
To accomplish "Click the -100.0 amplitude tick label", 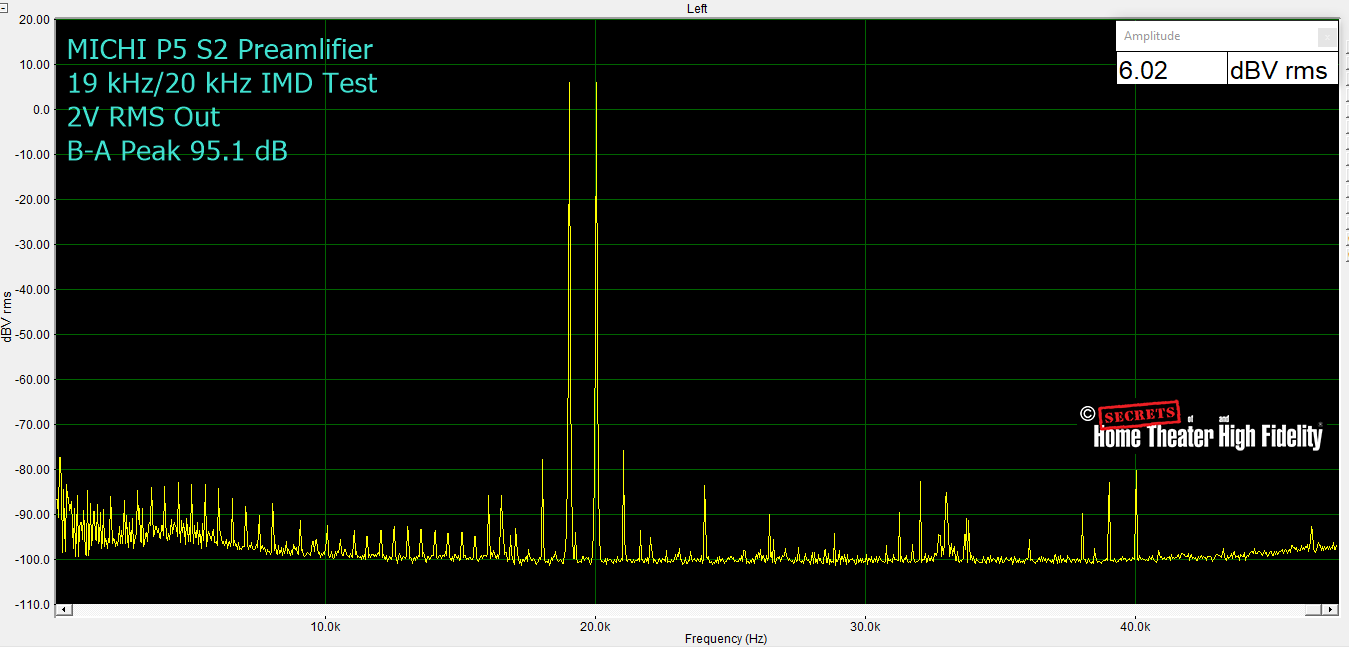I will [x=33, y=560].
